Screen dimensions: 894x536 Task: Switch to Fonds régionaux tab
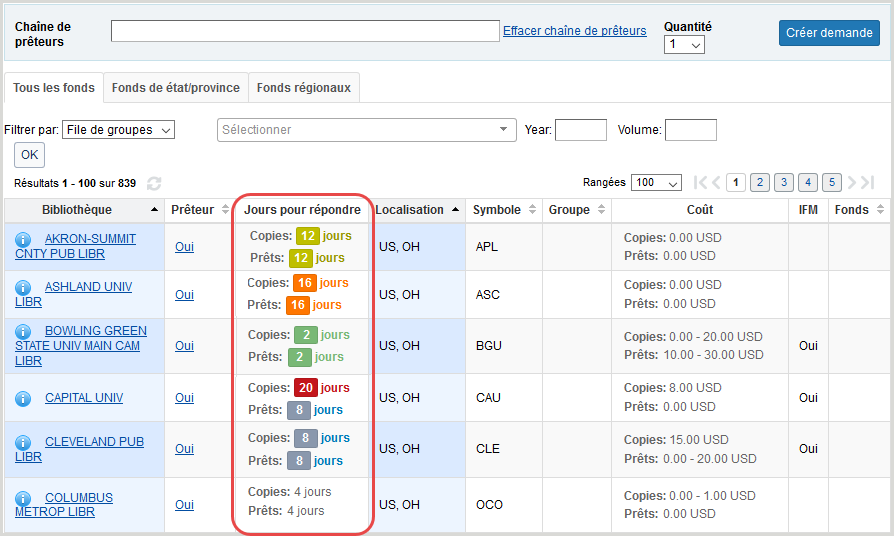point(303,88)
